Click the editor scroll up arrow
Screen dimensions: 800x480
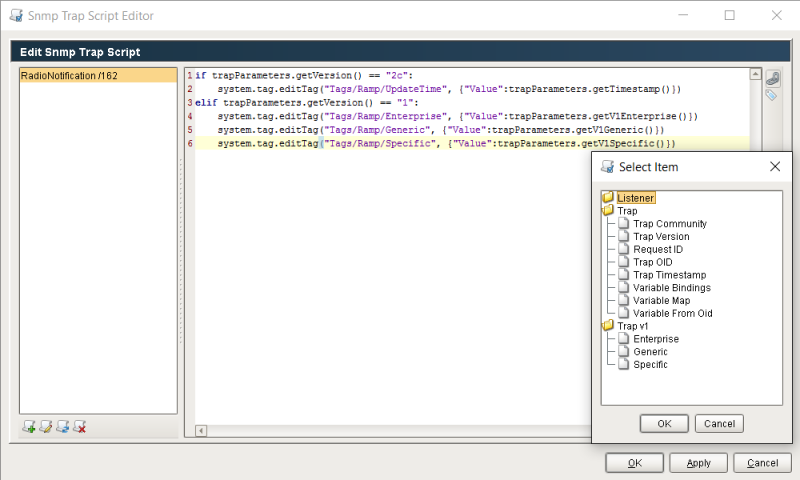[x=755, y=75]
